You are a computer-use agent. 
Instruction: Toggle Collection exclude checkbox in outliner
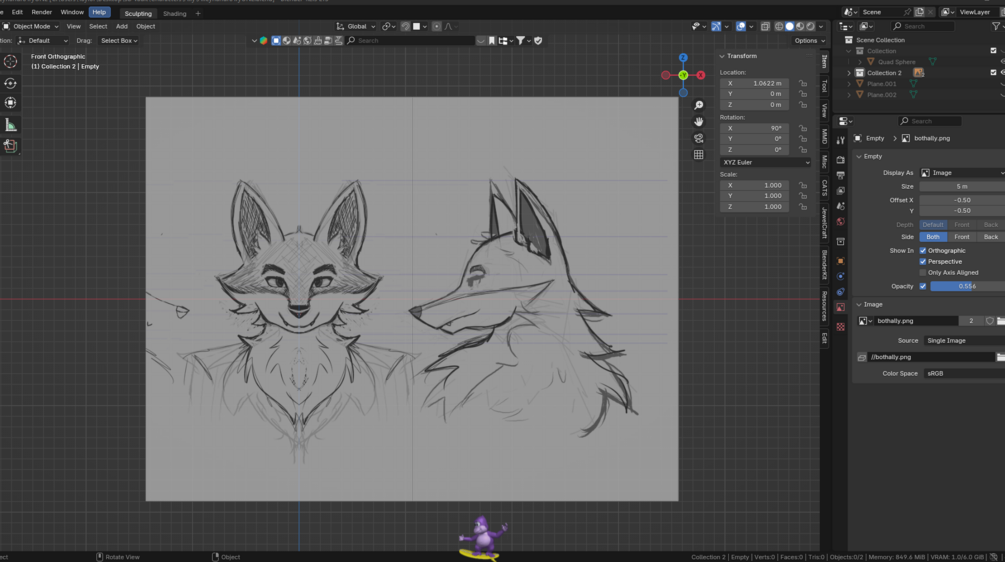coord(993,51)
